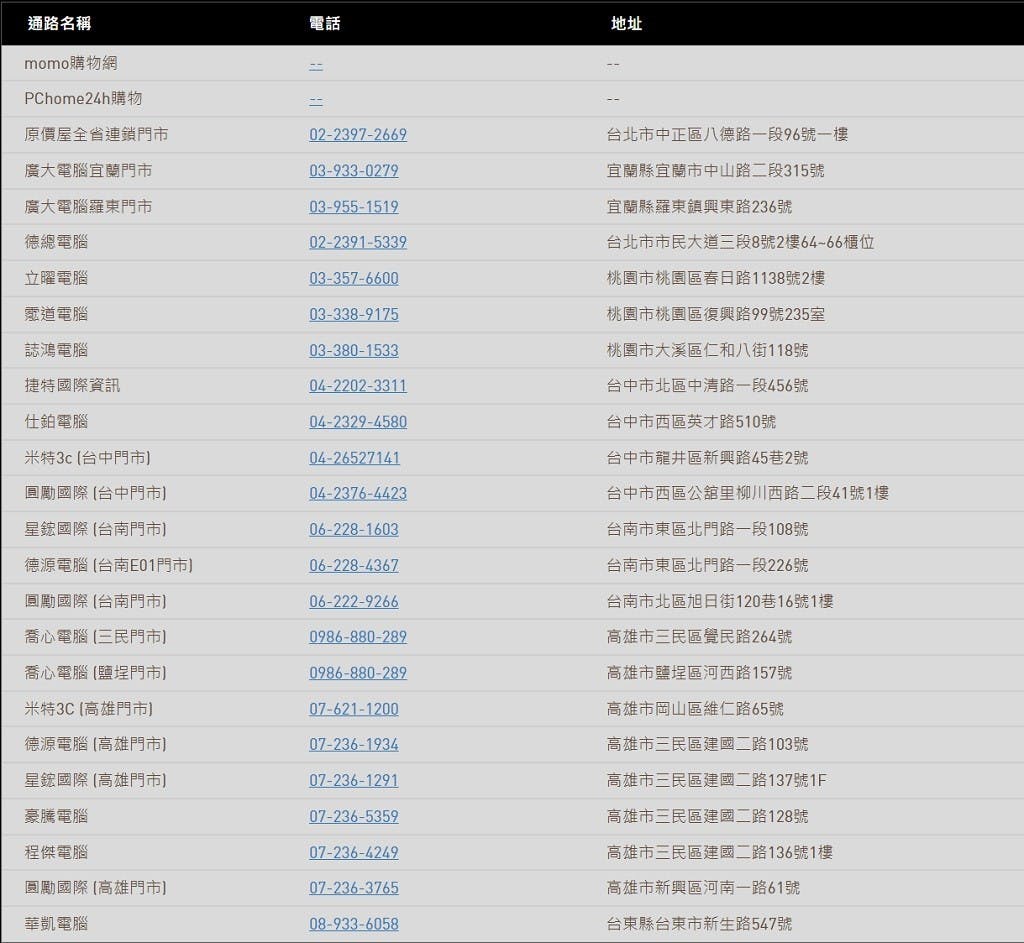1024x943 pixels.
Task: Click store name 豪騰電腦
Action: pos(56,816)
